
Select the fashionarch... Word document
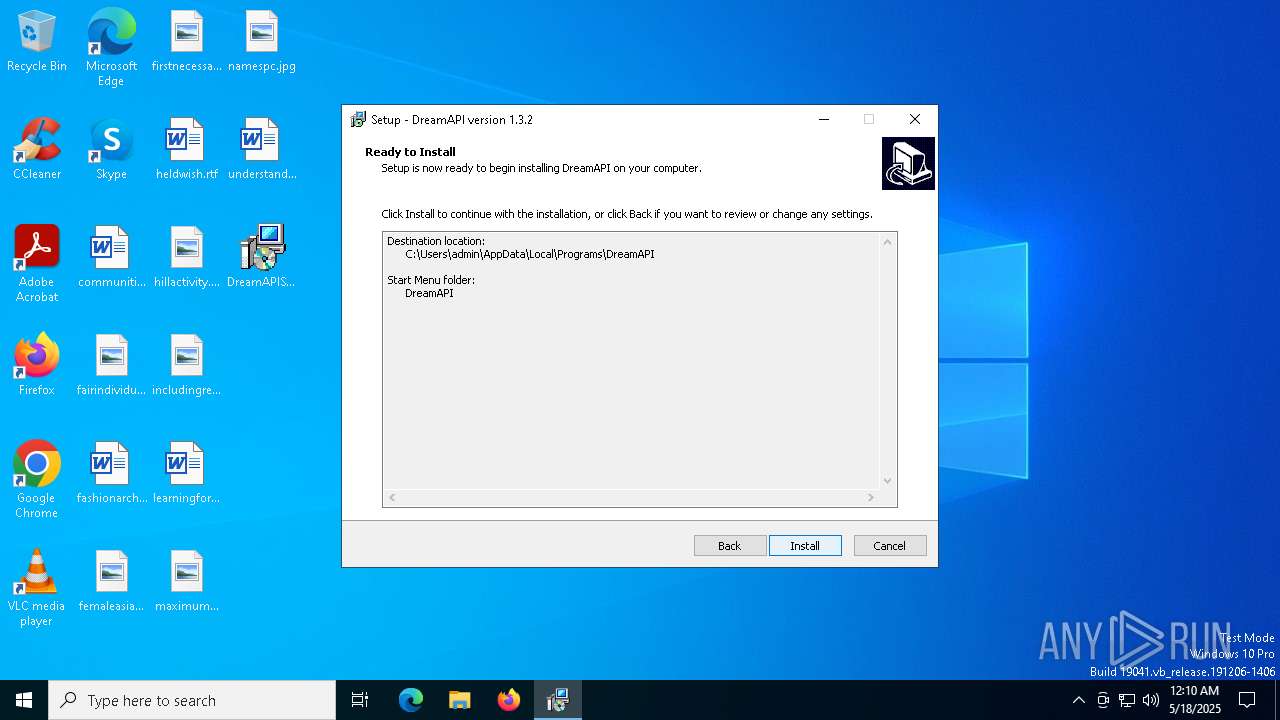tap(111, 473)
